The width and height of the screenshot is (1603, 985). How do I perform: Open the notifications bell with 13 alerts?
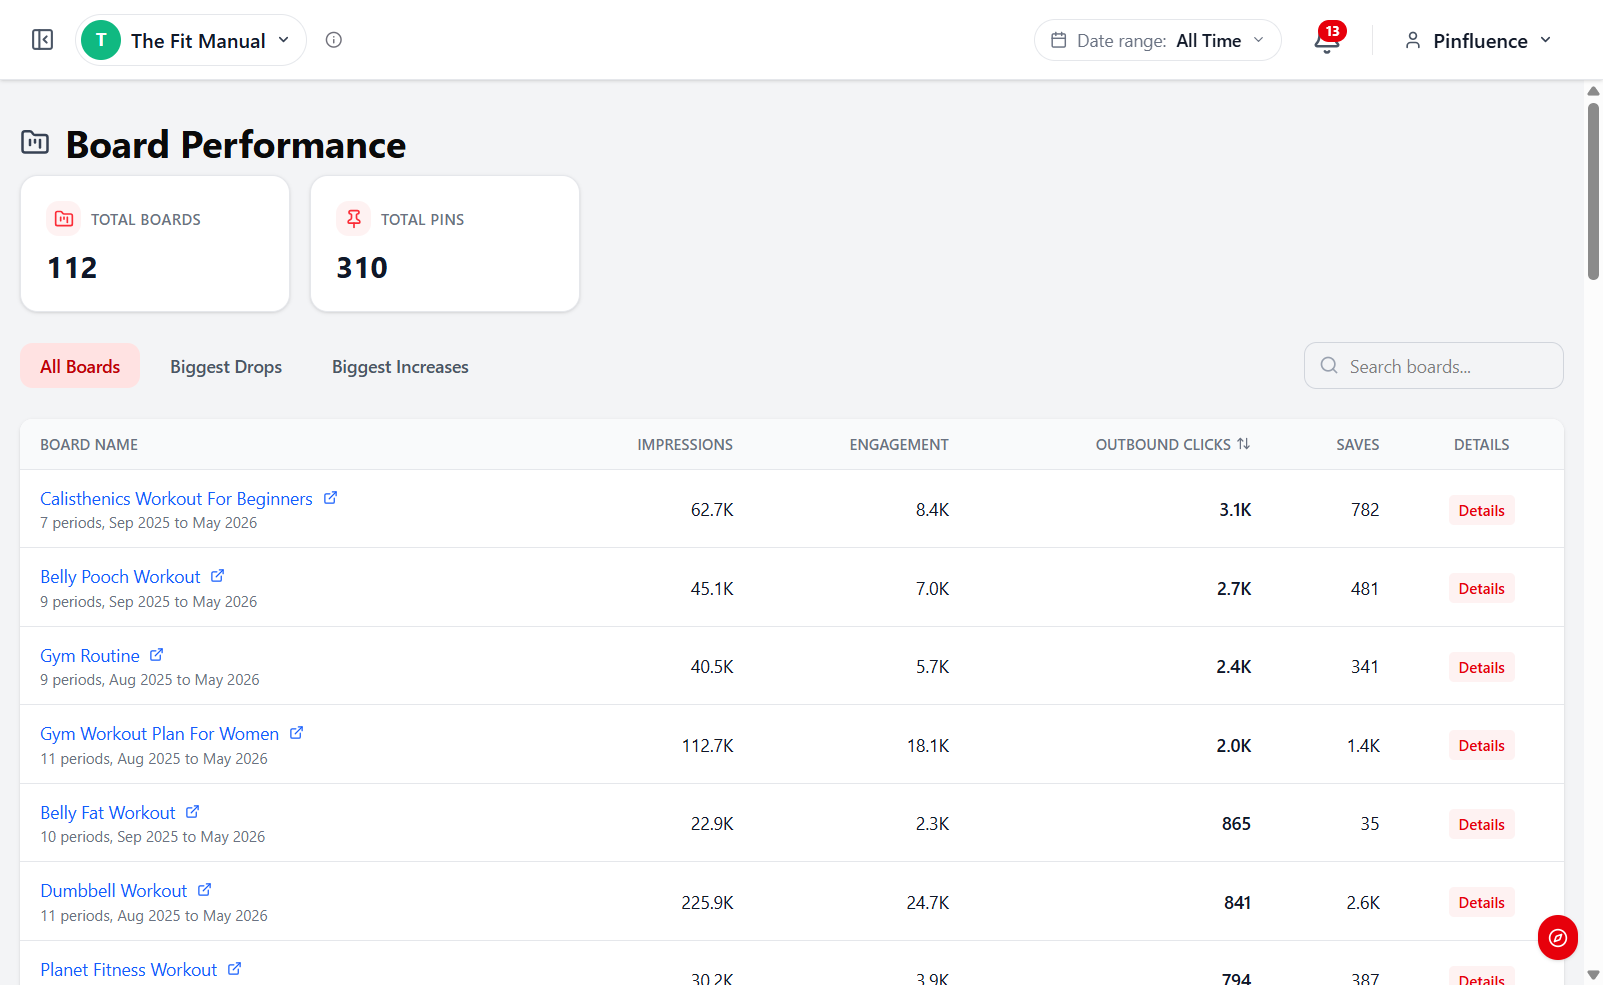click(x=1327, y=40)
